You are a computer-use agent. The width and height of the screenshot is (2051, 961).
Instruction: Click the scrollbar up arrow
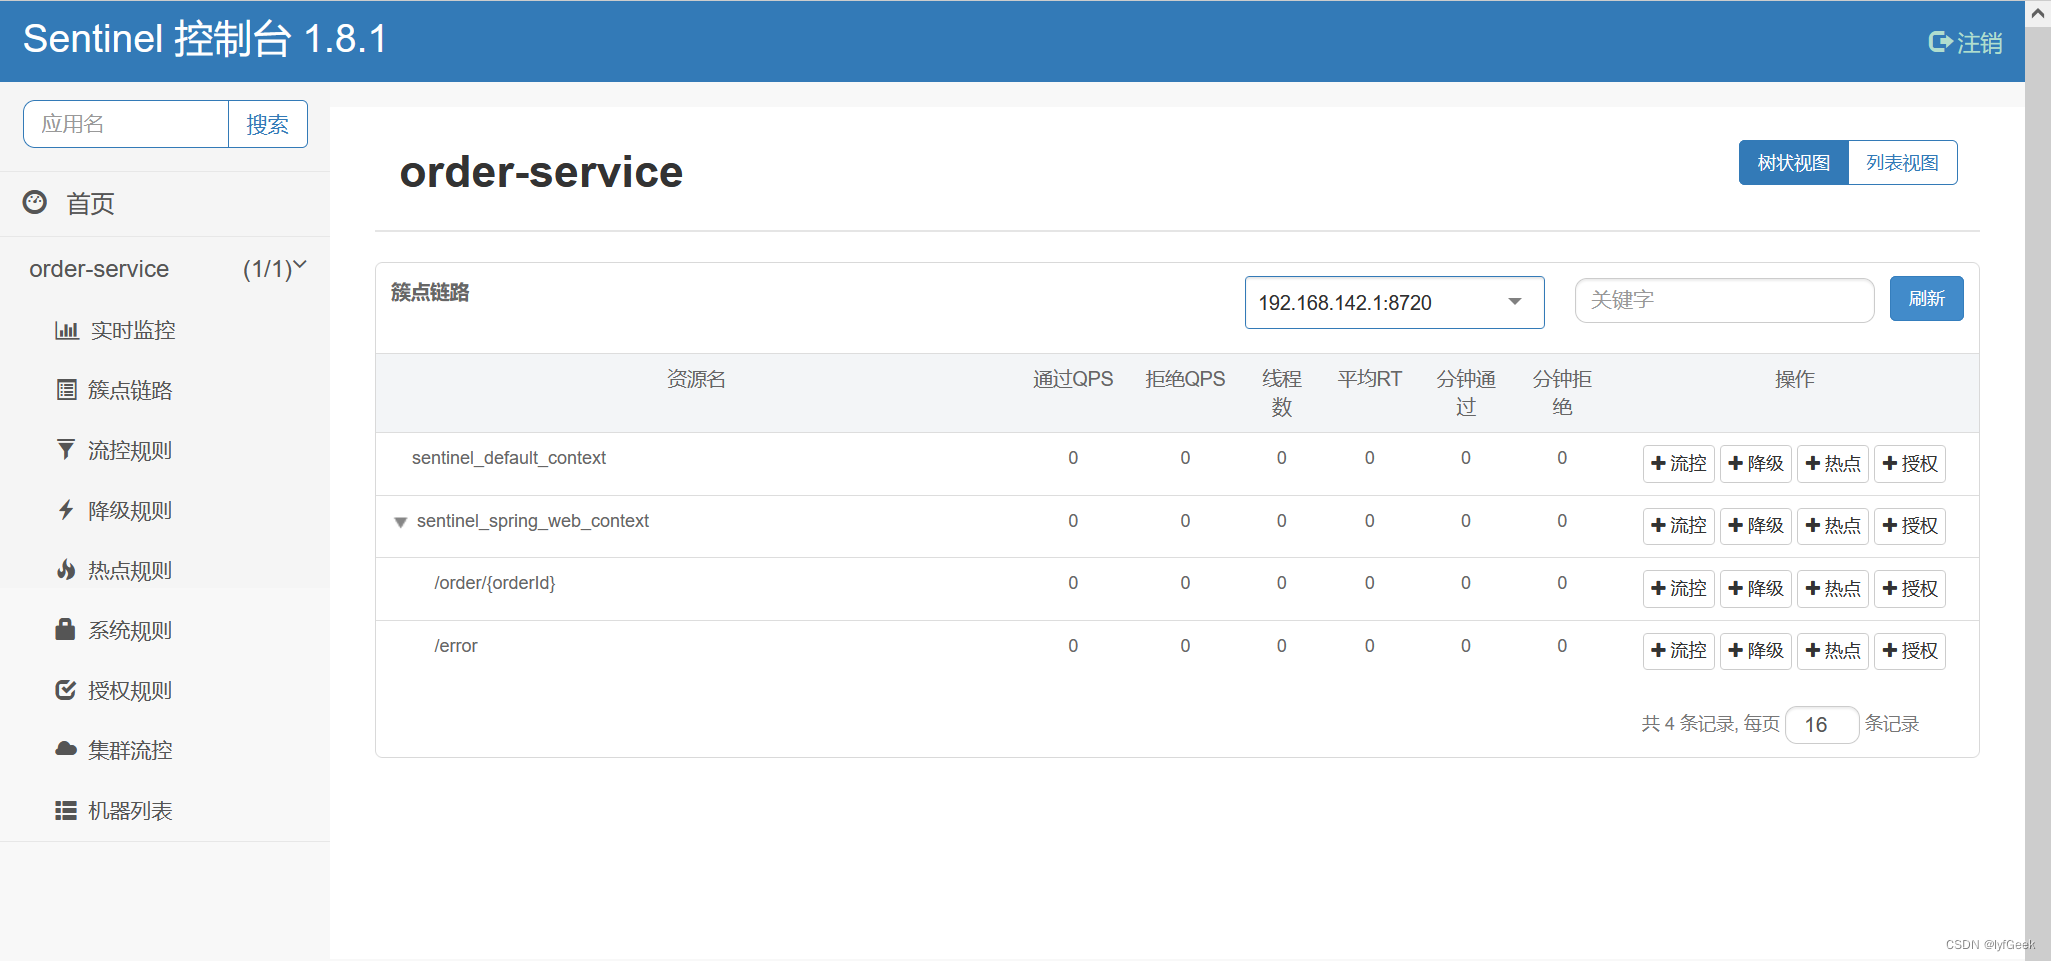pos(2038,13)
